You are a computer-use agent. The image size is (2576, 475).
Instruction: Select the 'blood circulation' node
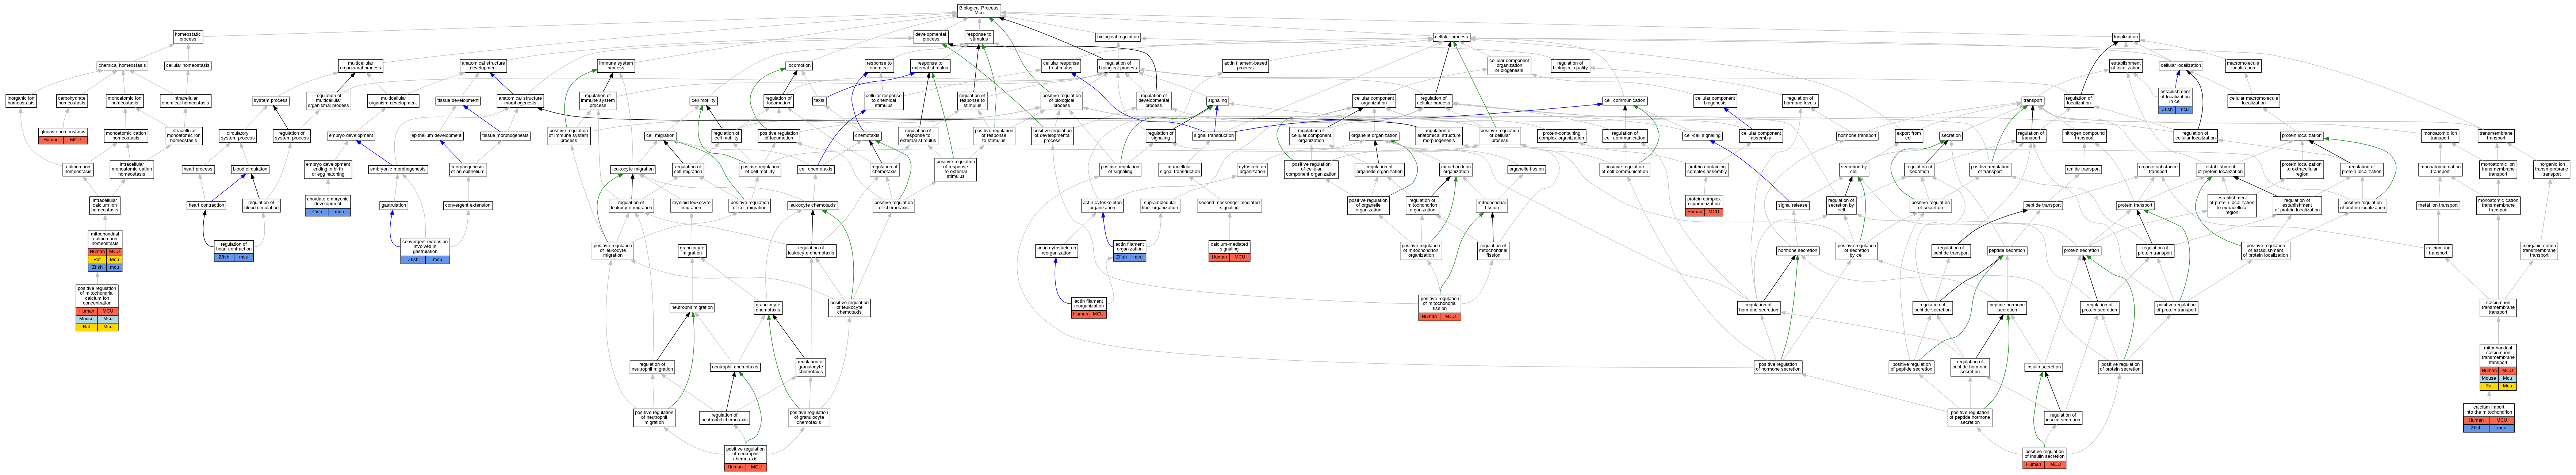250,169
